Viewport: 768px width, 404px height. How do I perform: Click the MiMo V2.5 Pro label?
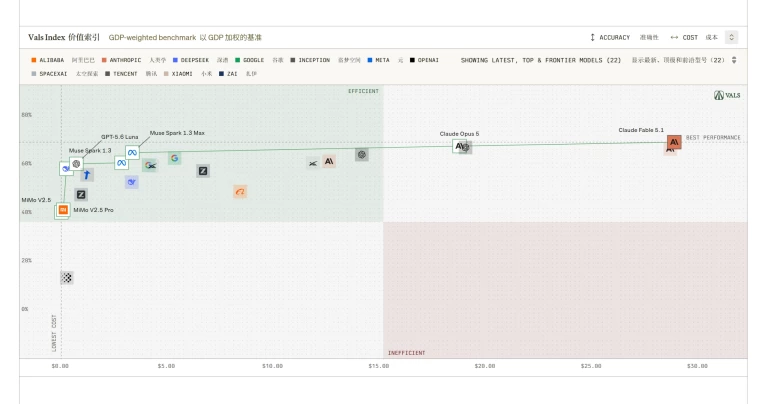coord(94,210)
